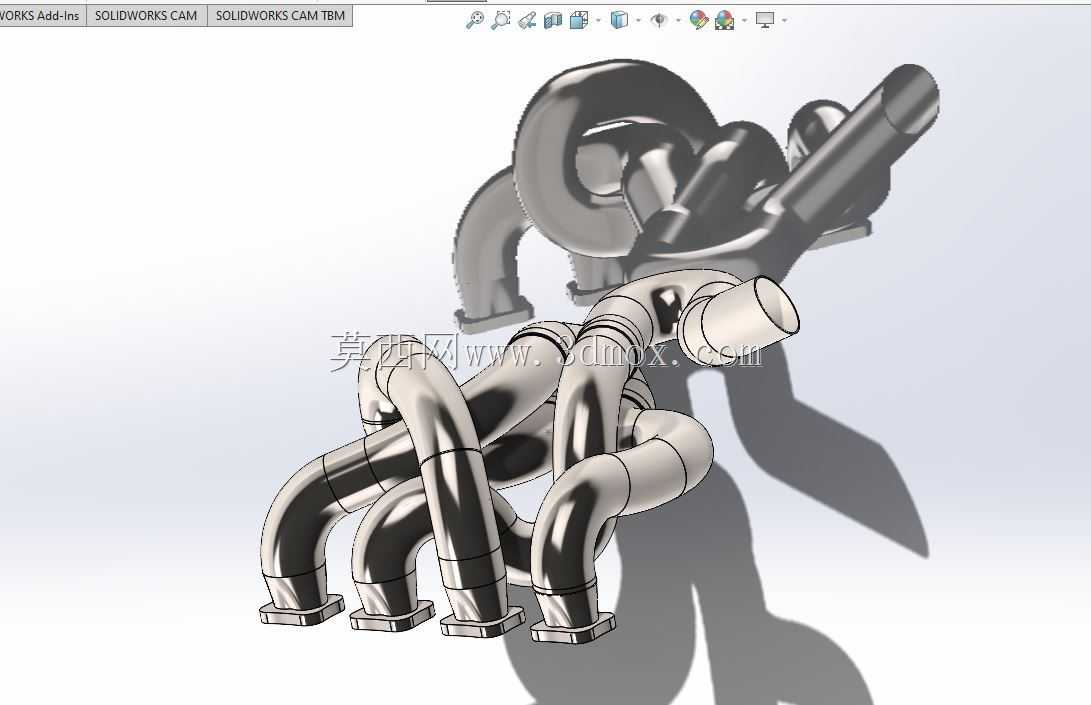Click the Display Style cube icon
Viewport: 1091px width, 705px height.
[x=619, y=20]
